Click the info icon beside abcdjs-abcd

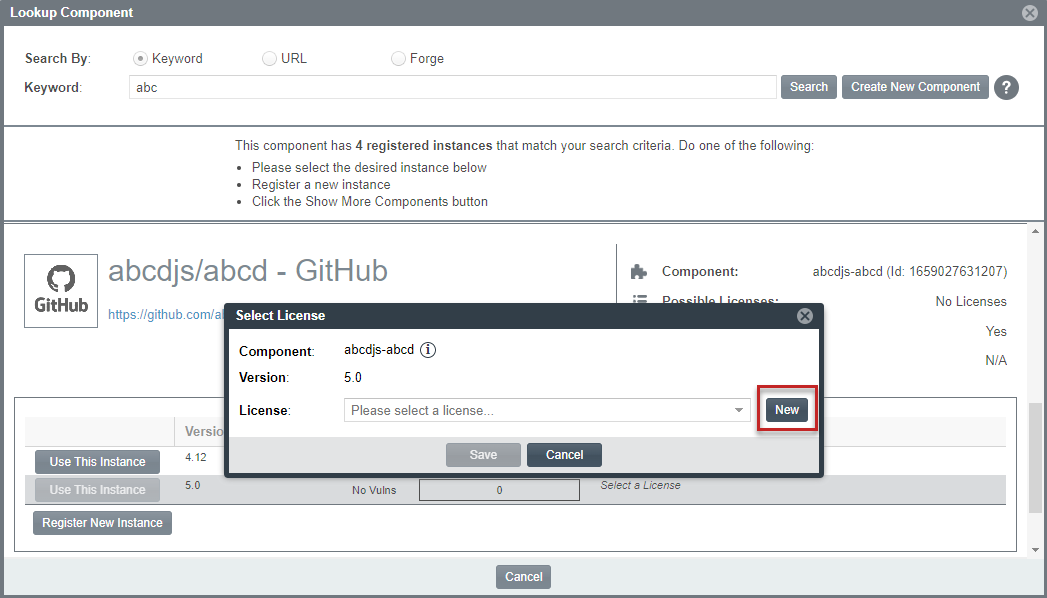click(x=428, y=350)
